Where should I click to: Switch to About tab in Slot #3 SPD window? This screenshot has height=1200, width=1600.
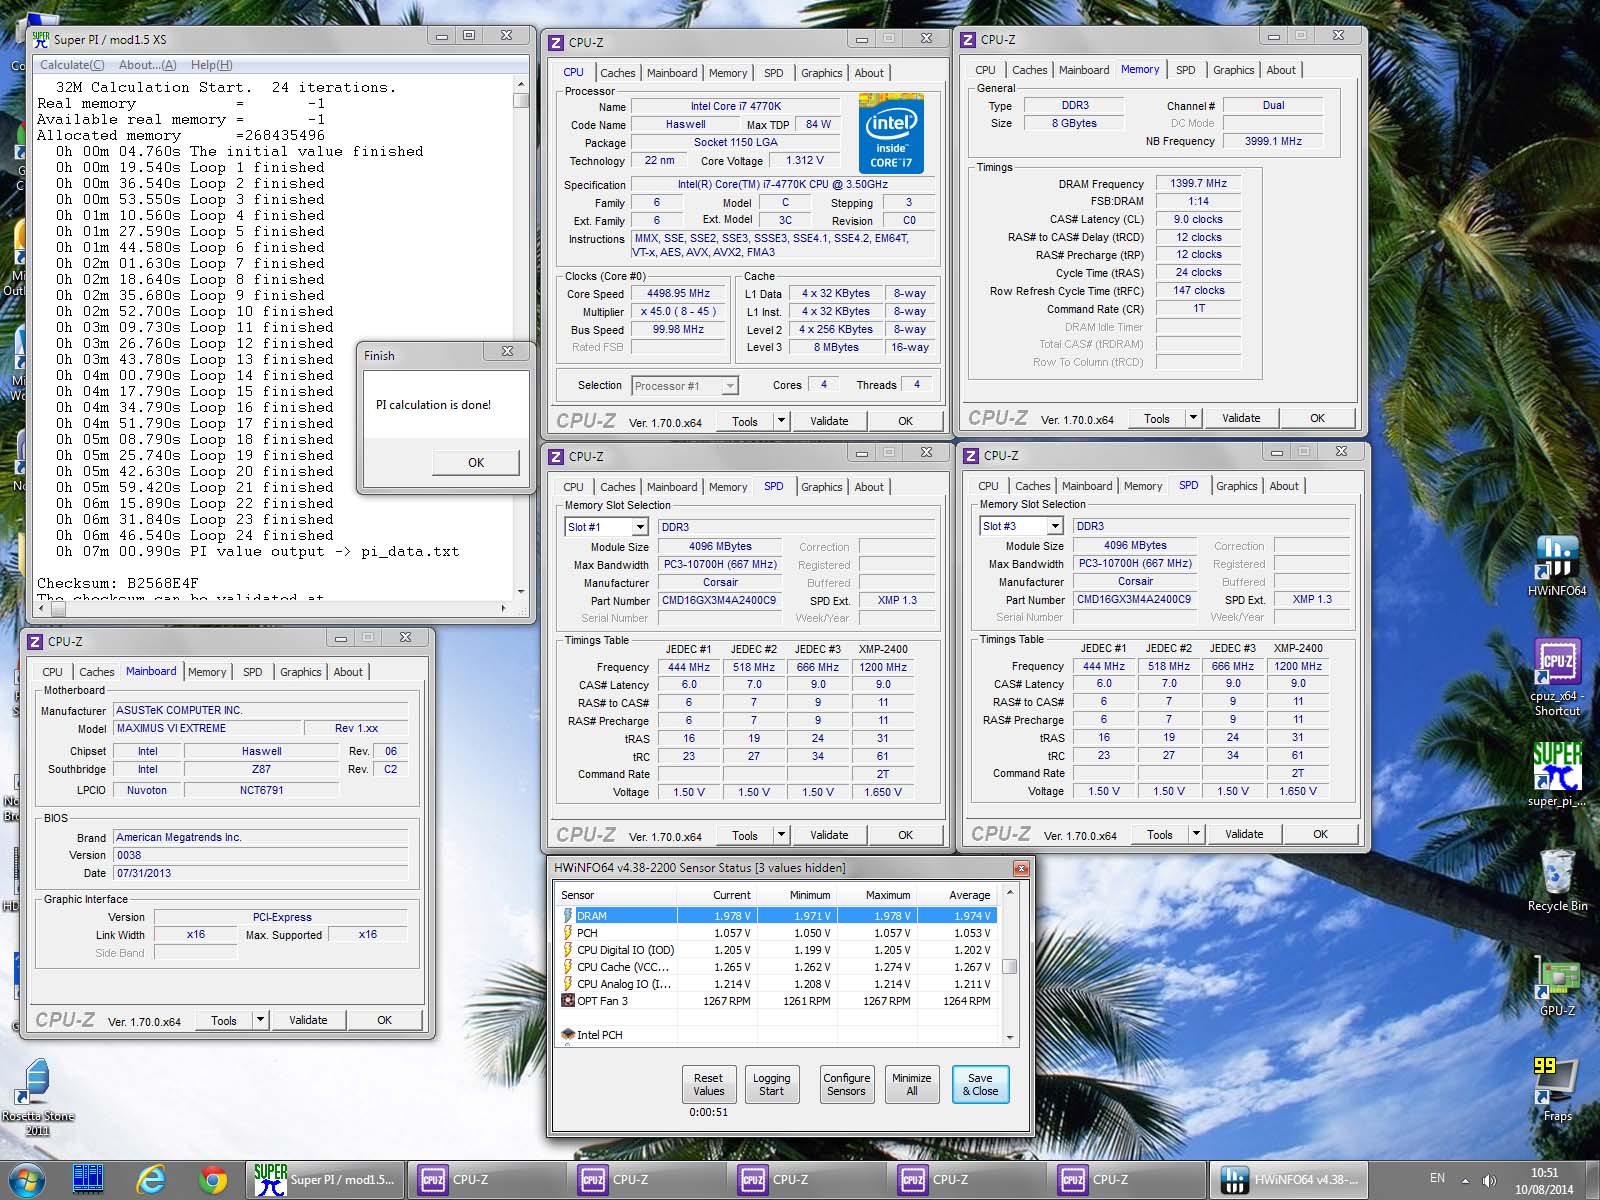[1284, 486]
